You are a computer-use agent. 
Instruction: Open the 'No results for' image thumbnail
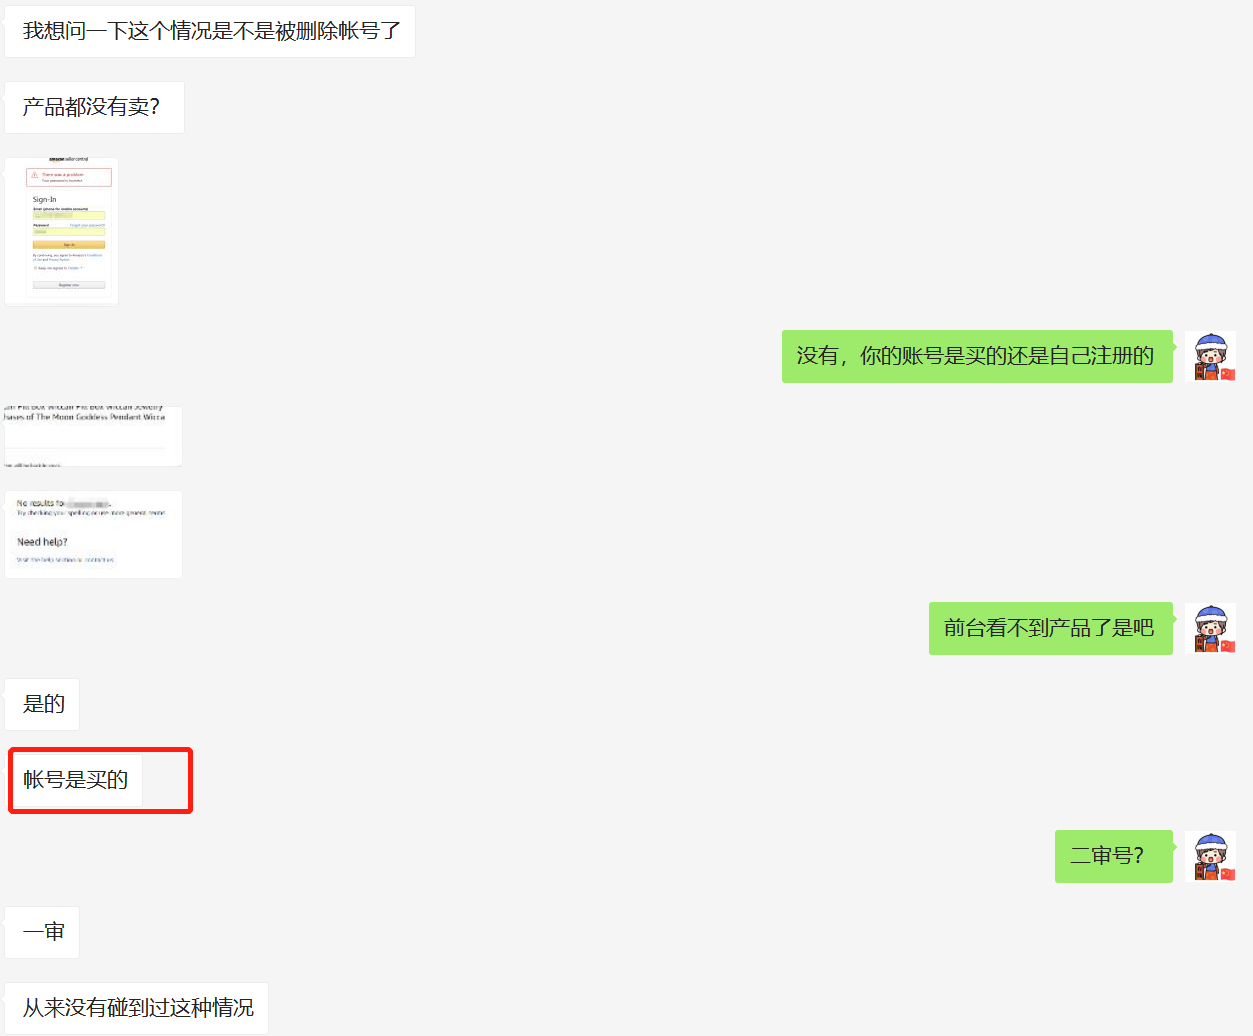tap(93, 534)
